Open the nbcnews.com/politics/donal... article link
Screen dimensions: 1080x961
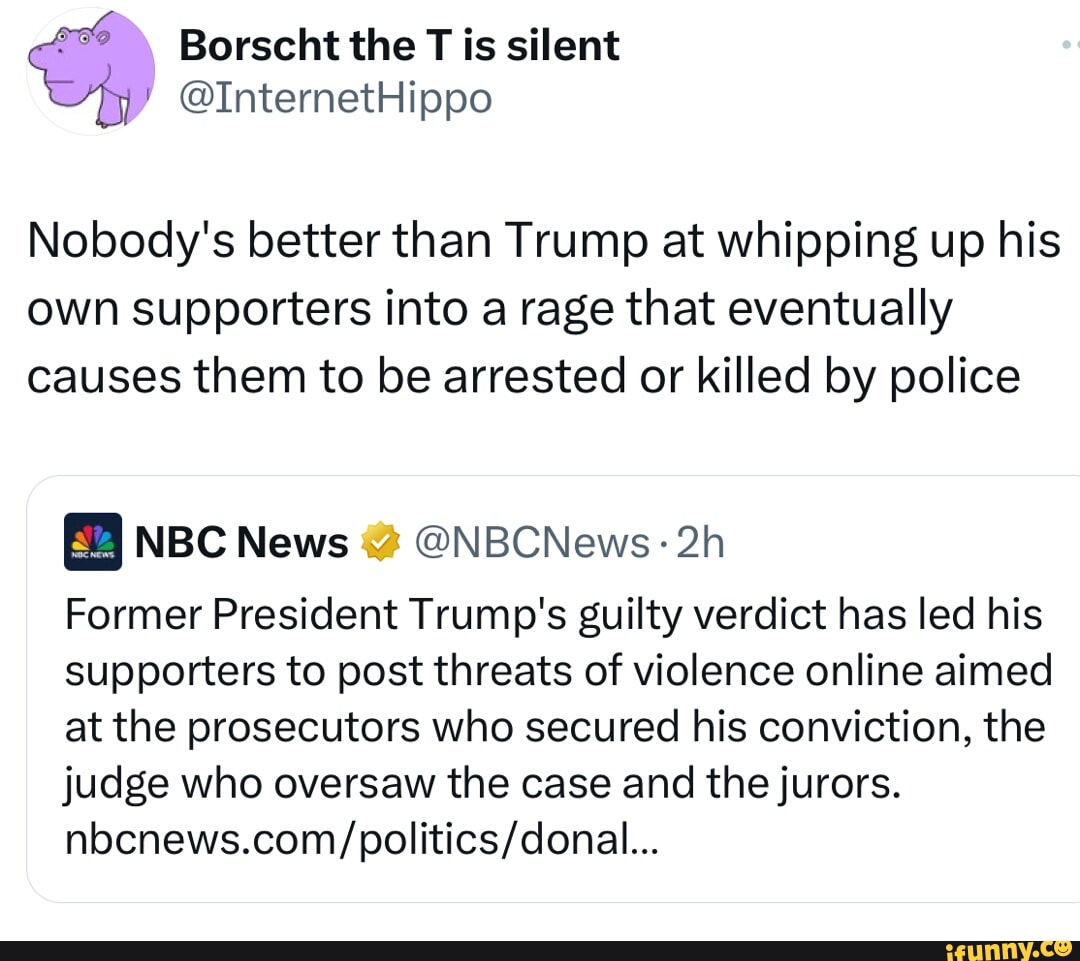tap(361, 839)
